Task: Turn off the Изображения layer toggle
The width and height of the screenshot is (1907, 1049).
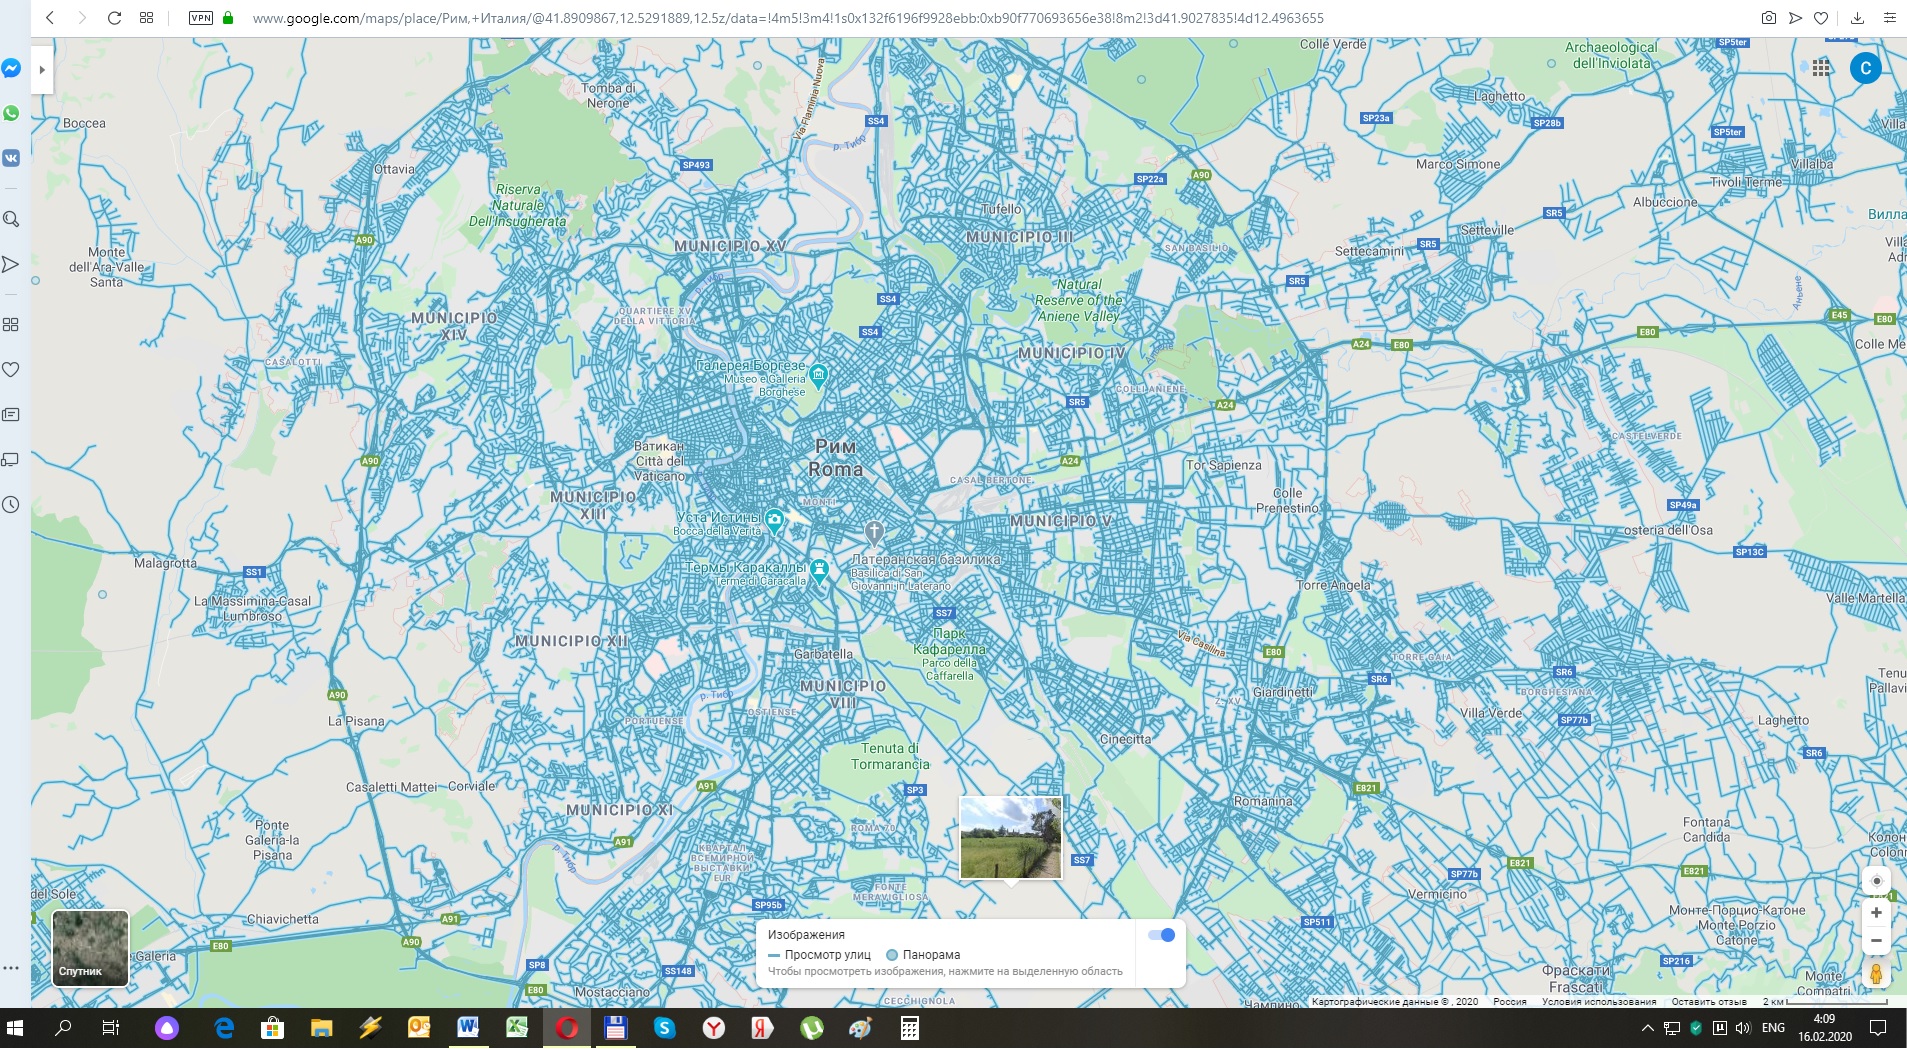Action: point(1161,935)
